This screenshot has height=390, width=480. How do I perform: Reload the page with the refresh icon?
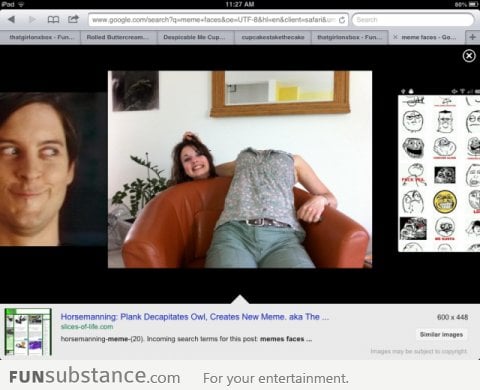tap(342, 20)
